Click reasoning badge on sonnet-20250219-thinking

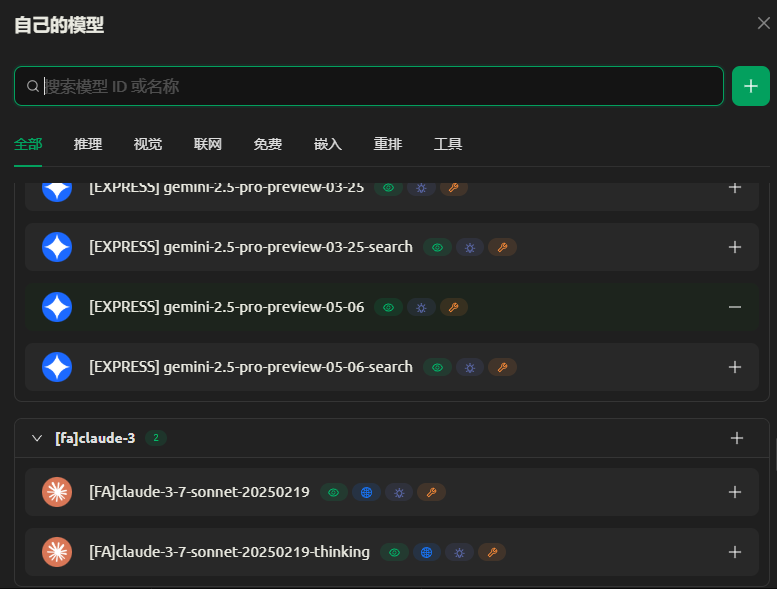(x=459, y=552)
